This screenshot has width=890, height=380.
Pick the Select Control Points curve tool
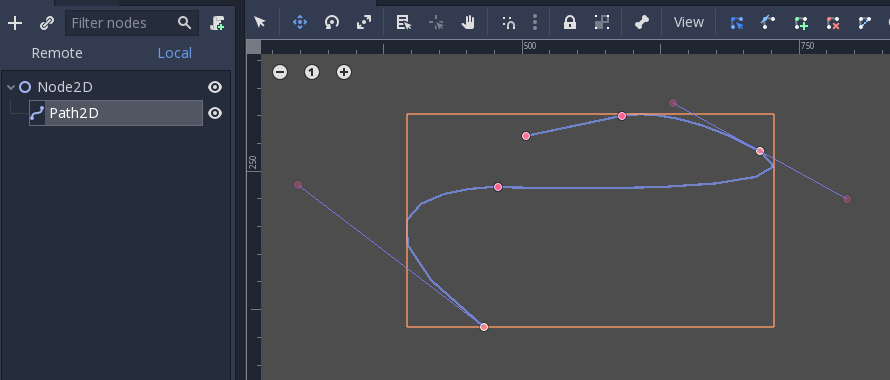pos(769,23)
